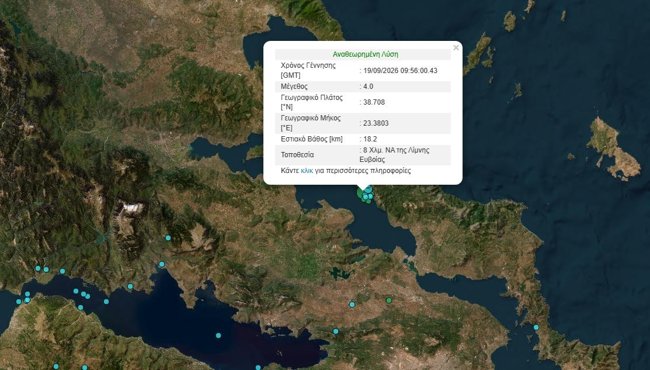650x370 pixels.
Task: Click the 'Μέγεθος' label
Action: tap(294, 87)
